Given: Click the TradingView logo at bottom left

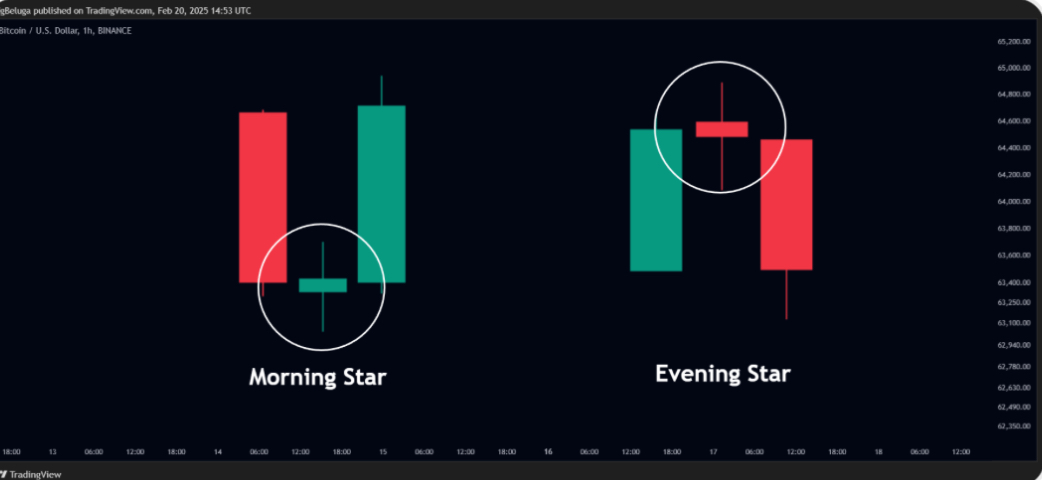Looking at the screenshot, I should click(x=31, y=474).
